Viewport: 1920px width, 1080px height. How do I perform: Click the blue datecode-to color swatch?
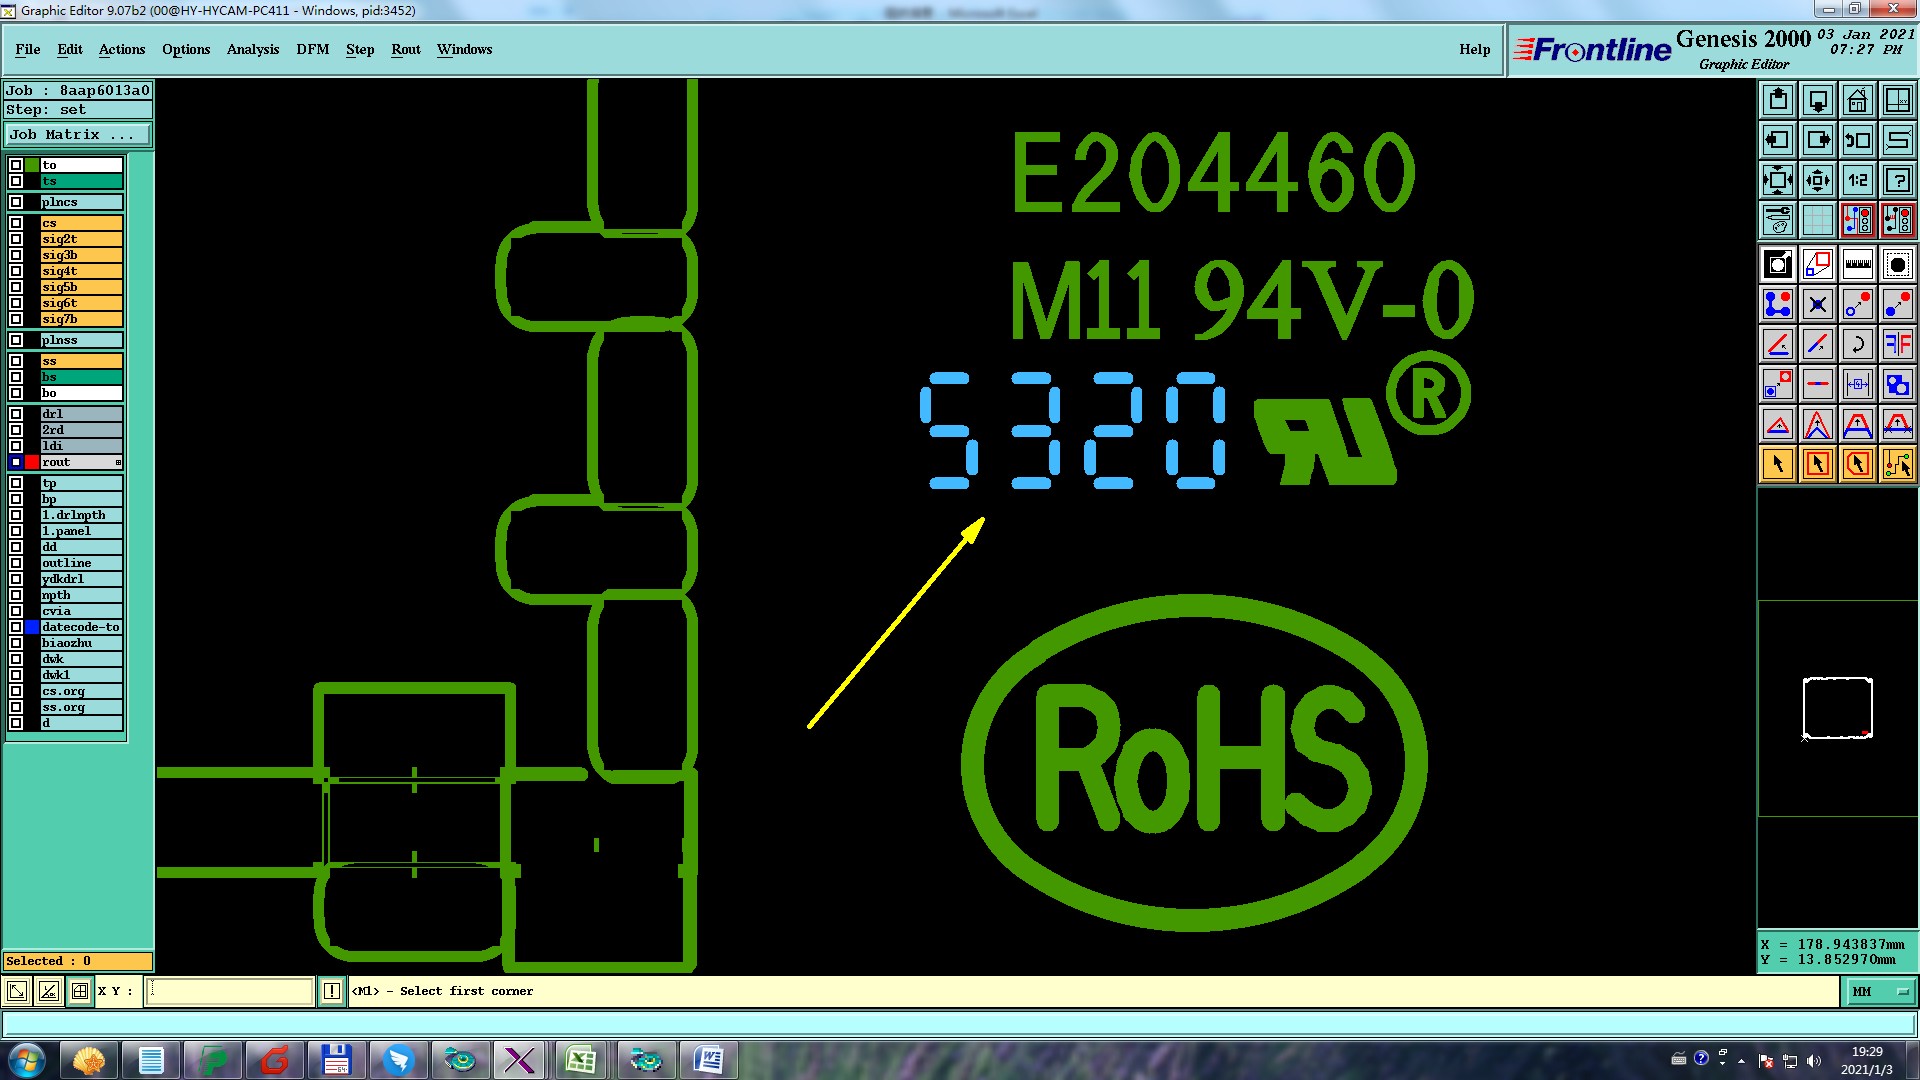pyautogui.click(x=32, y=627)
